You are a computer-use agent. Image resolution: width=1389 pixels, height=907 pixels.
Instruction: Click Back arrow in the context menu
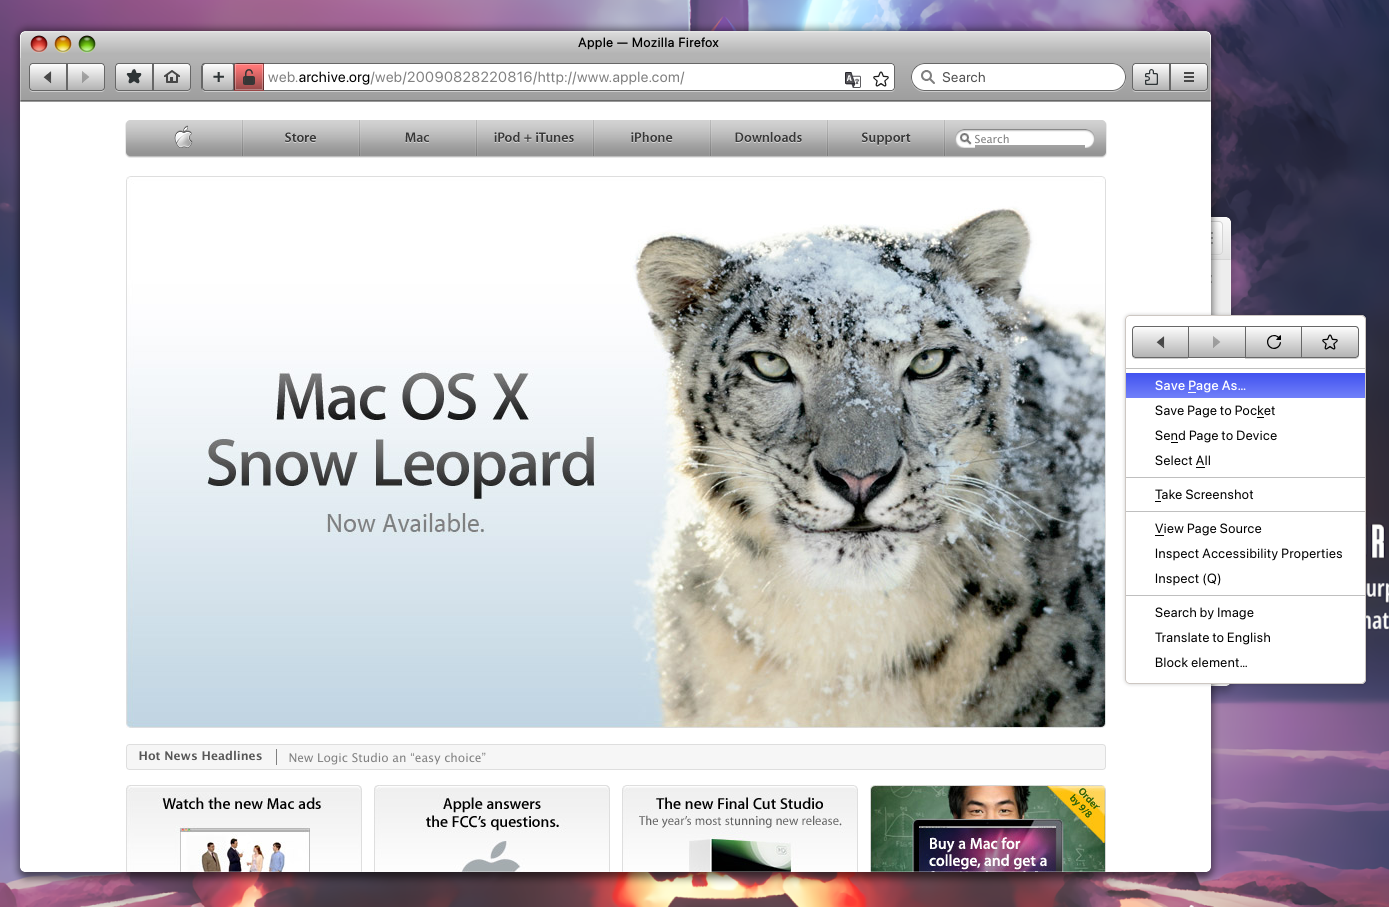click(1160, 342)
